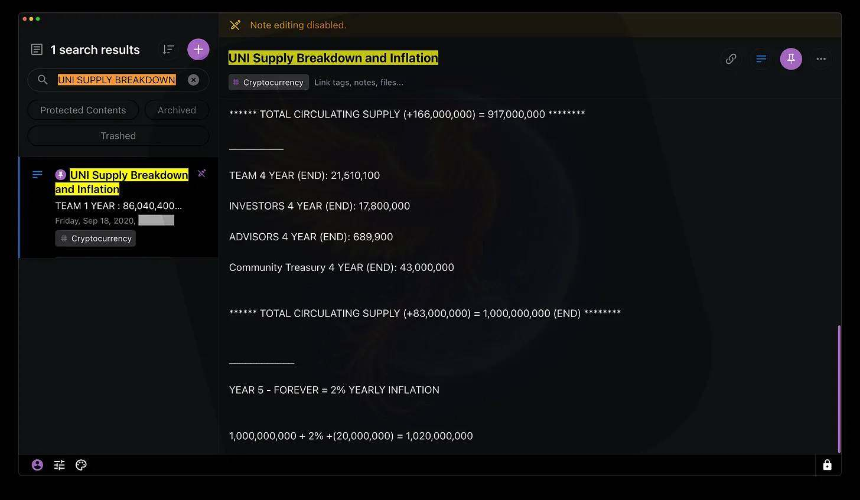Click the Cryptocurrency tag under note title
Viewport: 860px width, 500px height.
pyautogui.click(x=268, y=82)
